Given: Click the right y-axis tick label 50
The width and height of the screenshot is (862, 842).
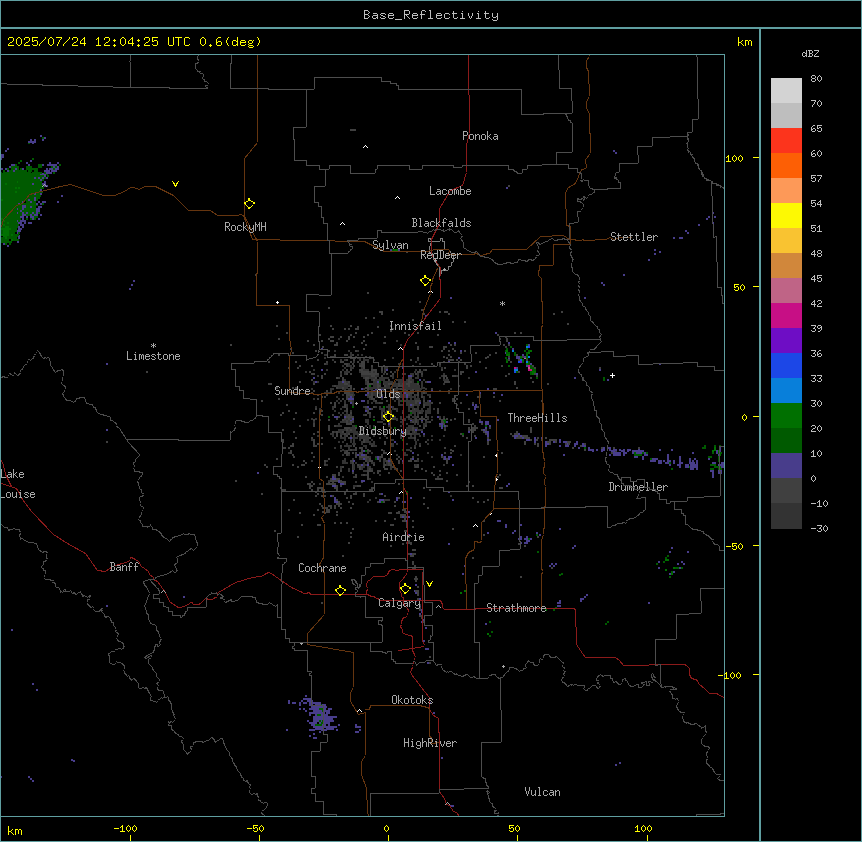Looking at the screenshot, I should point(739,287).
